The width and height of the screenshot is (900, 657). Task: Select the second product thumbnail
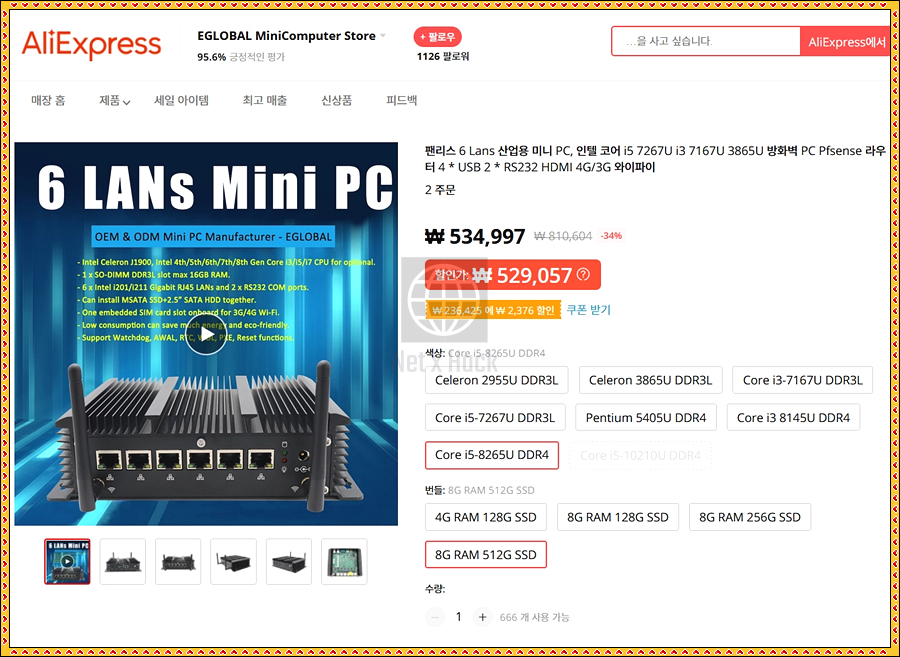[x=123, y=561]
